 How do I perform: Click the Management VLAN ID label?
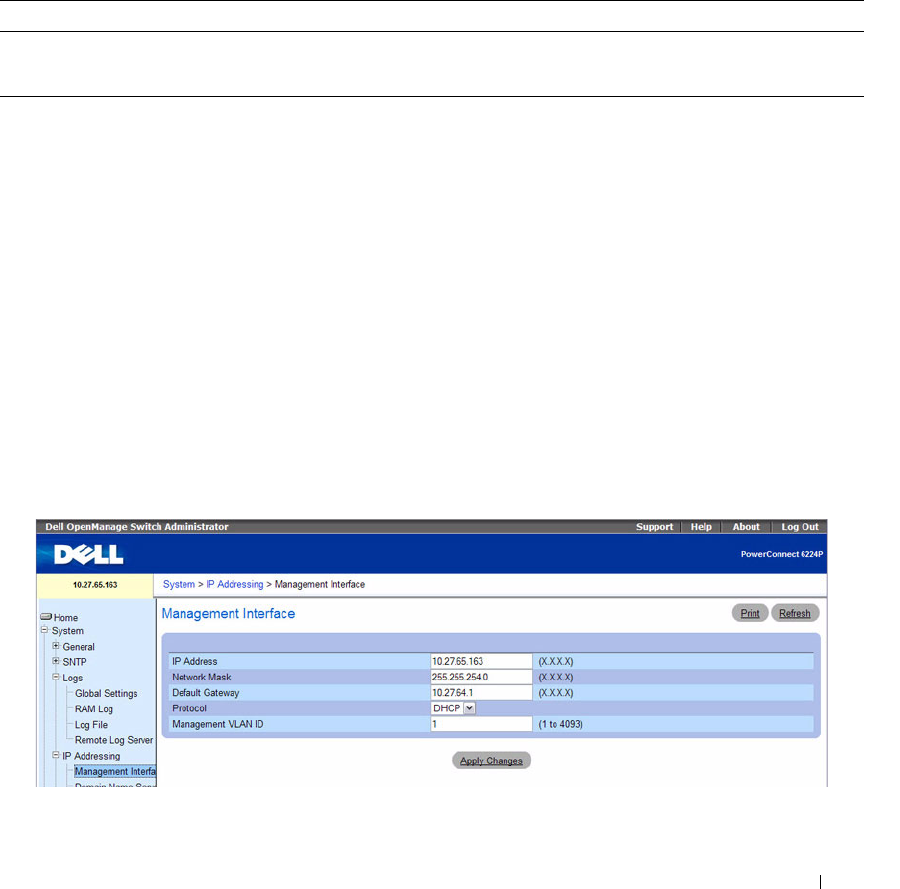(x=218, y=724)
